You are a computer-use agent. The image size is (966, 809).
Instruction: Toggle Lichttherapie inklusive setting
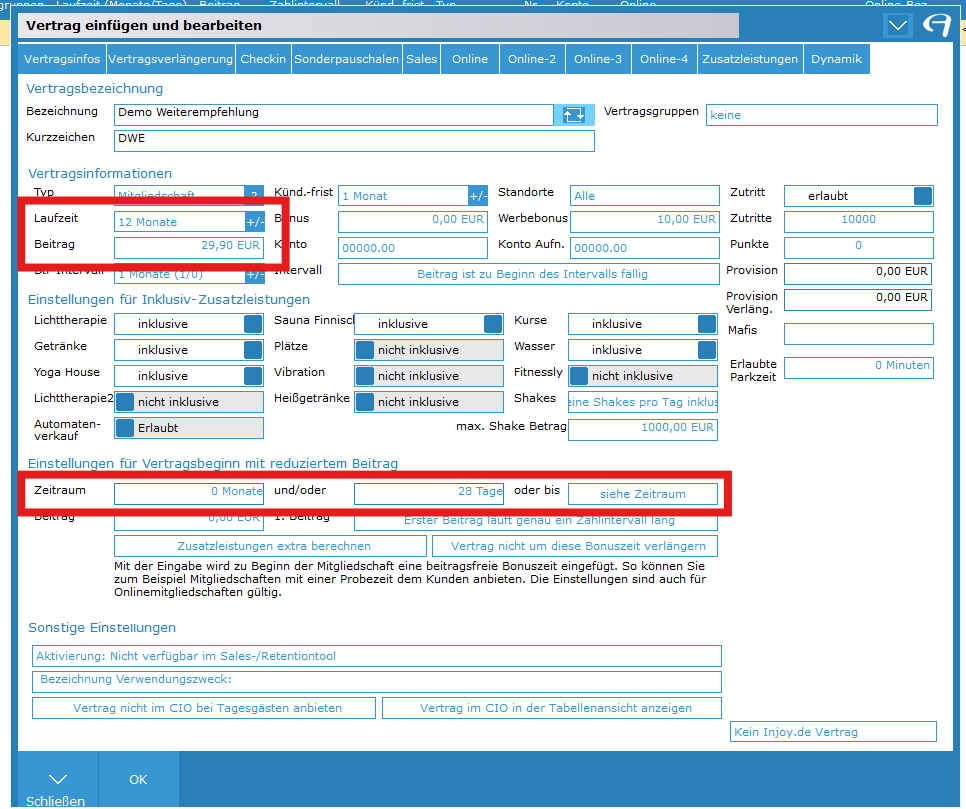pyautogui.click(x=254, y=324)
